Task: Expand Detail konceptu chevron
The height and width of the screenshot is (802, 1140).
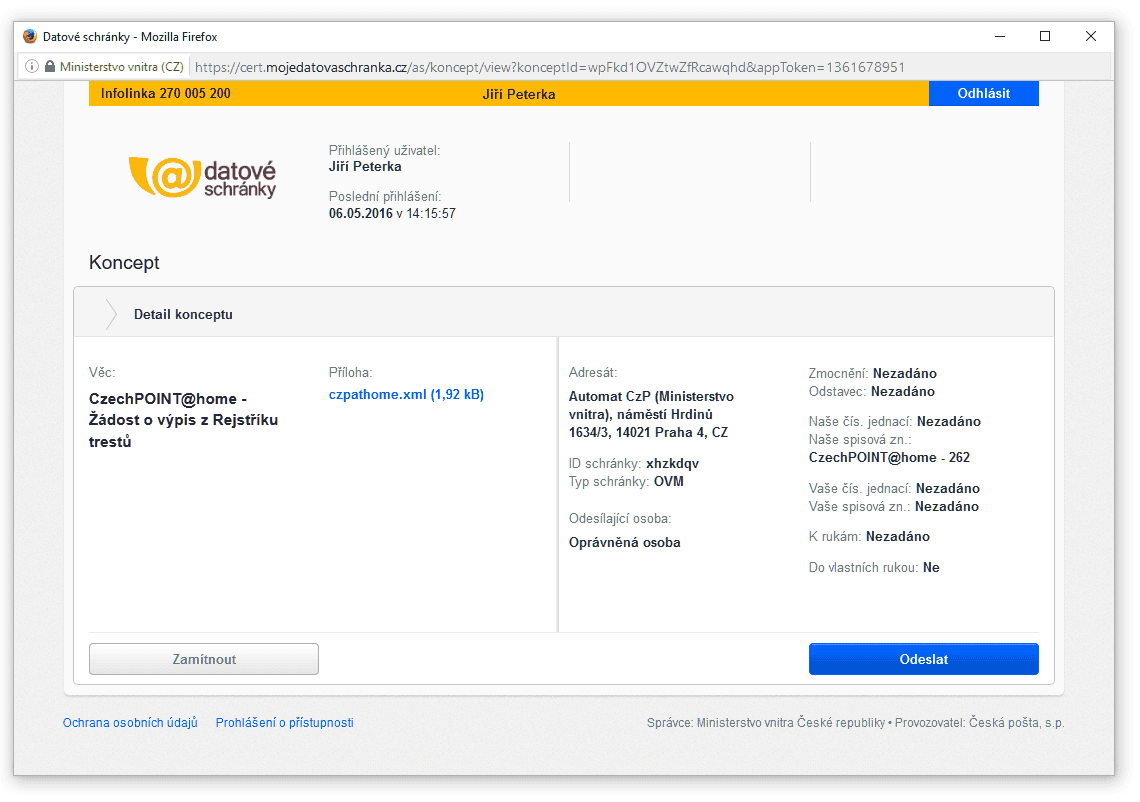Action: click(111, 314)
